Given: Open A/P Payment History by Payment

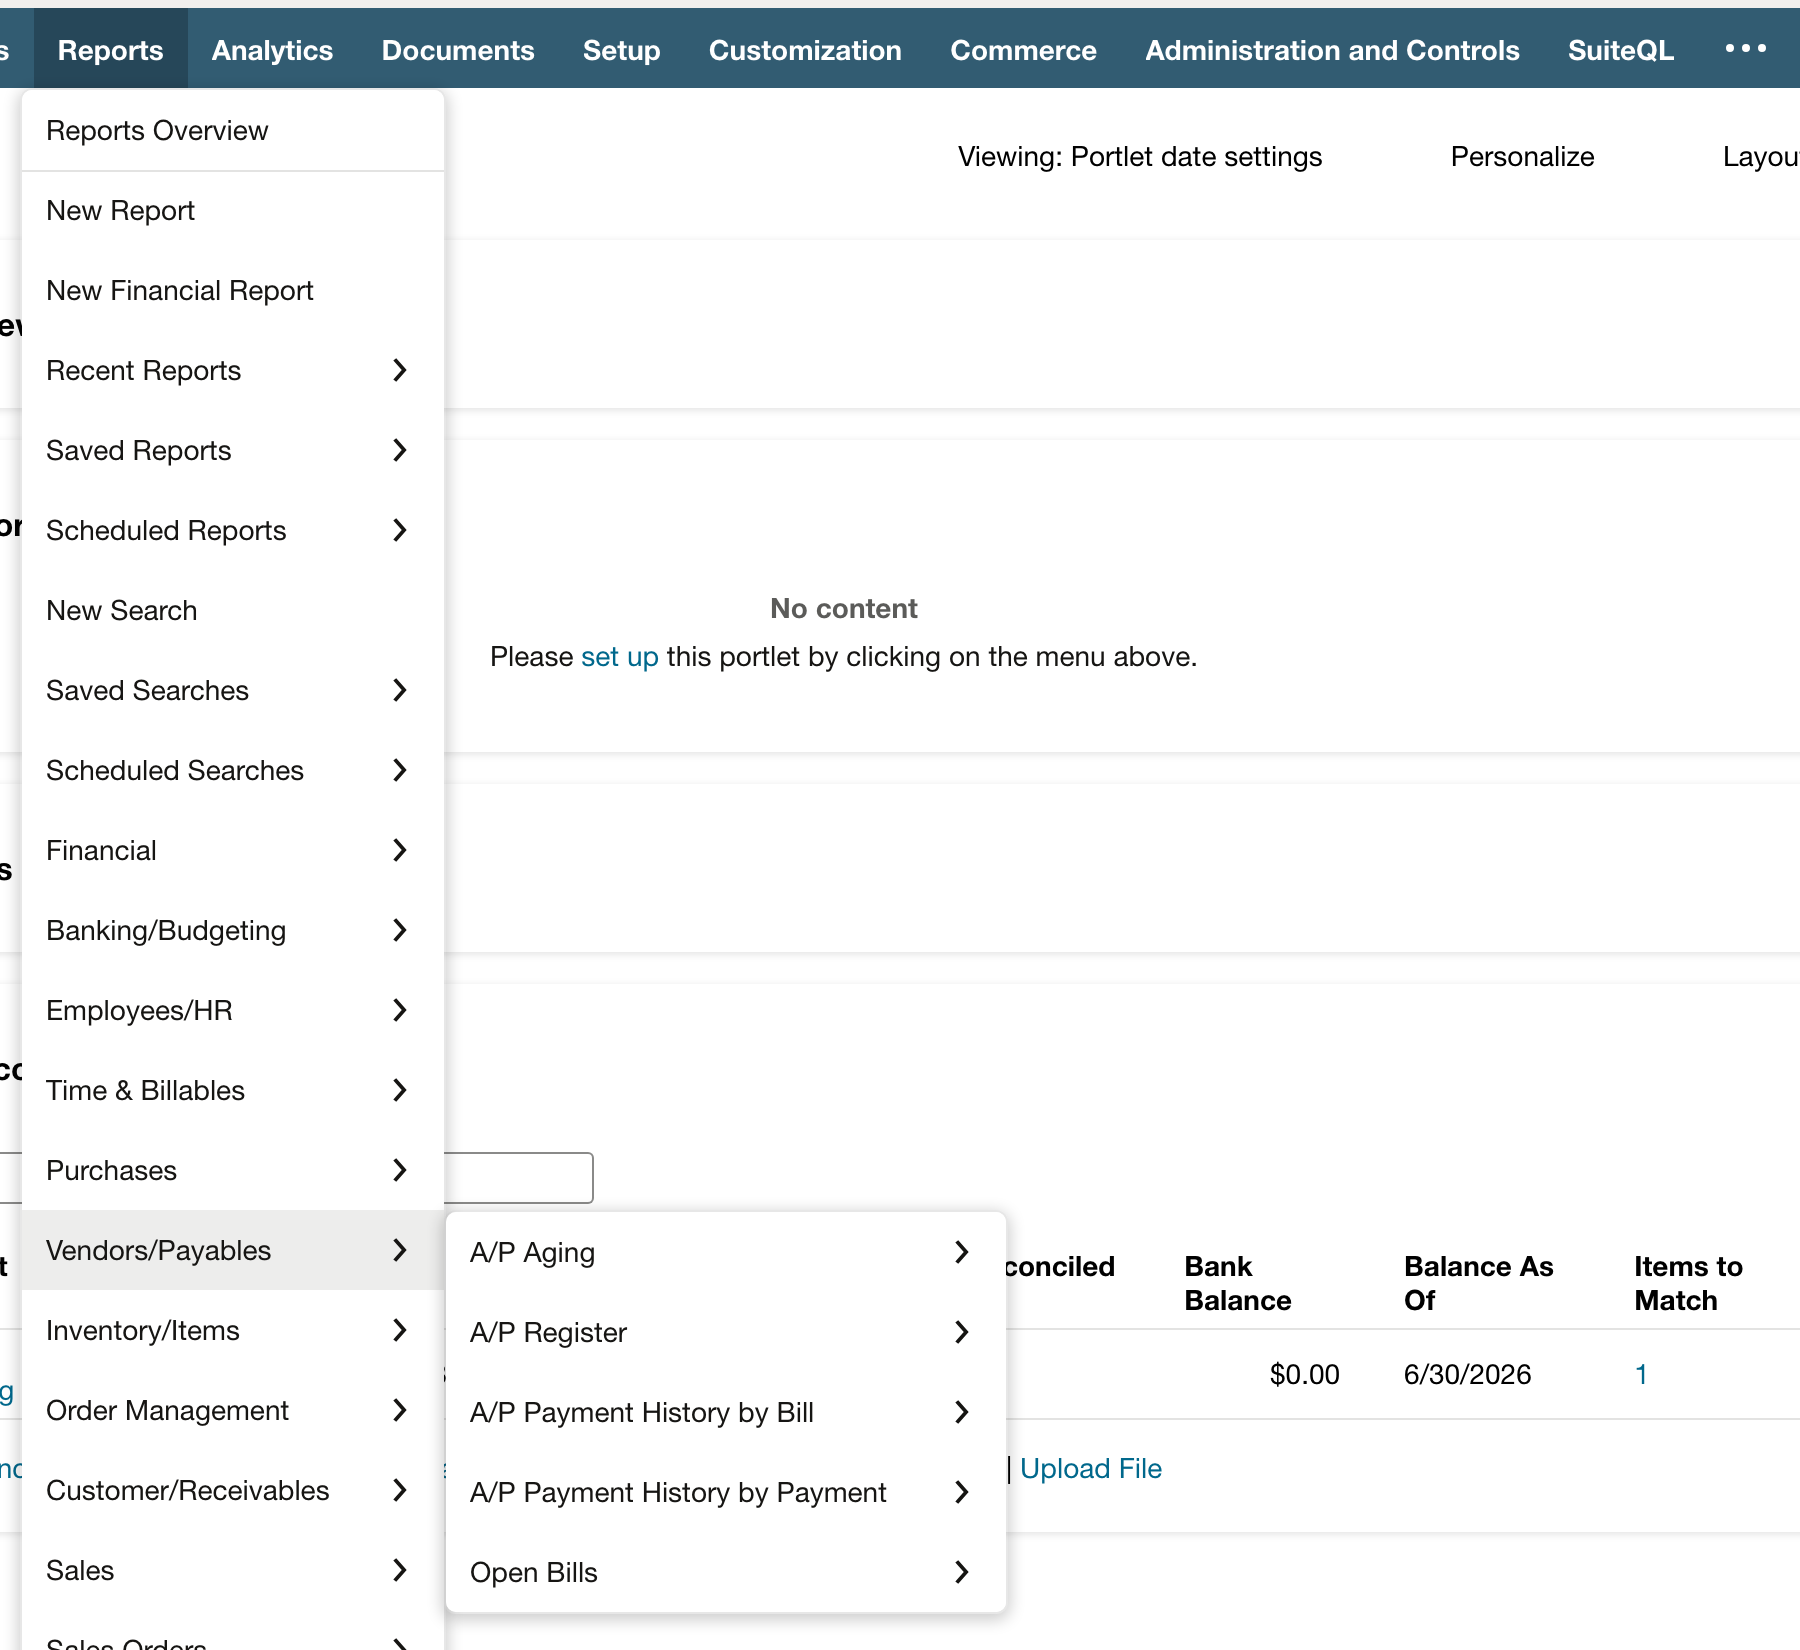Looking at the screenshot, I should pos(726,1493).
